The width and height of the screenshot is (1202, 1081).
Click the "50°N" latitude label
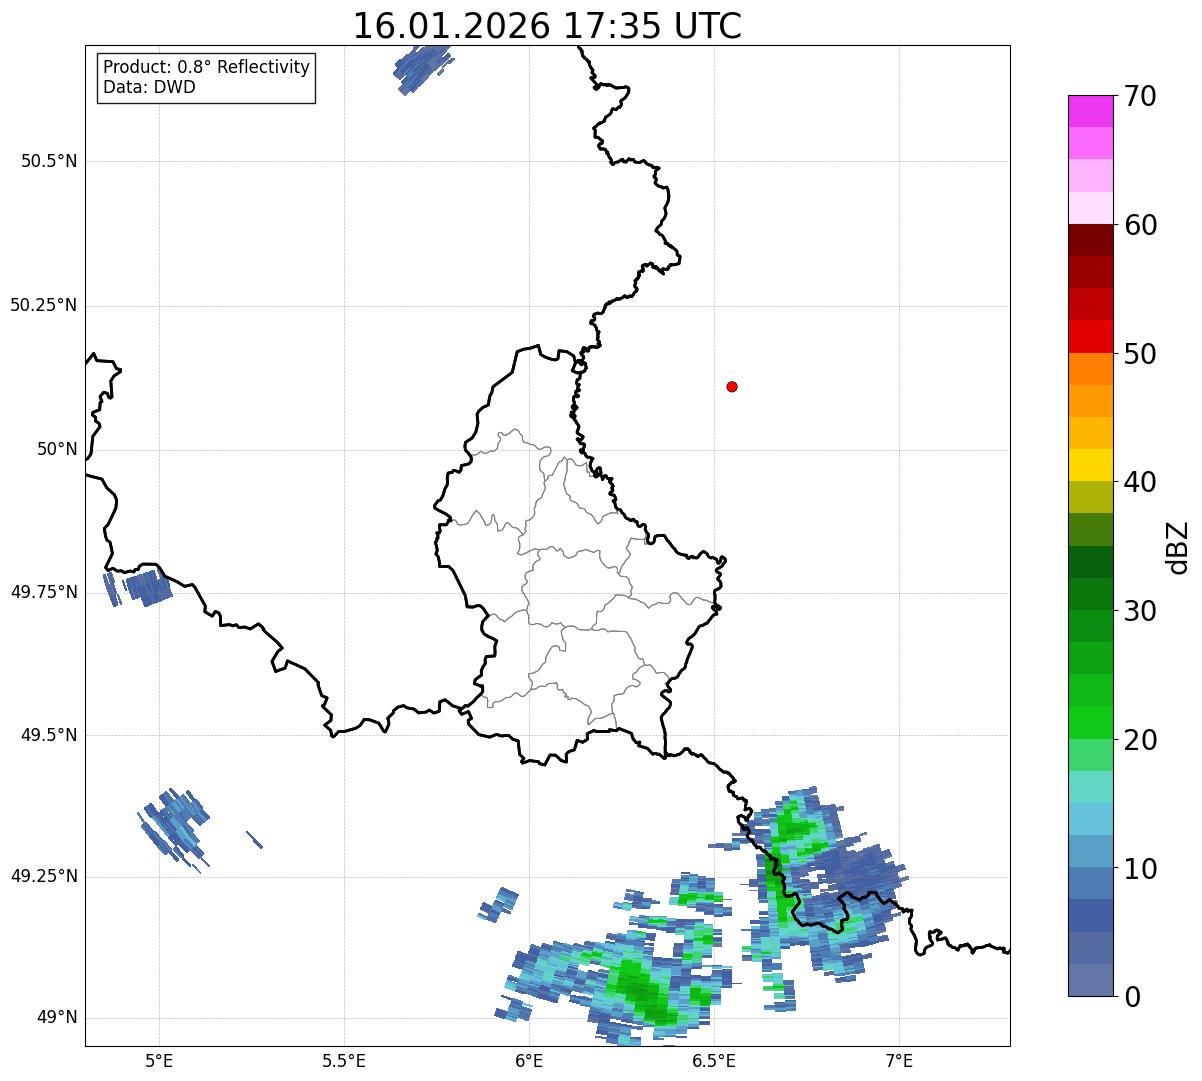[57, 449]
